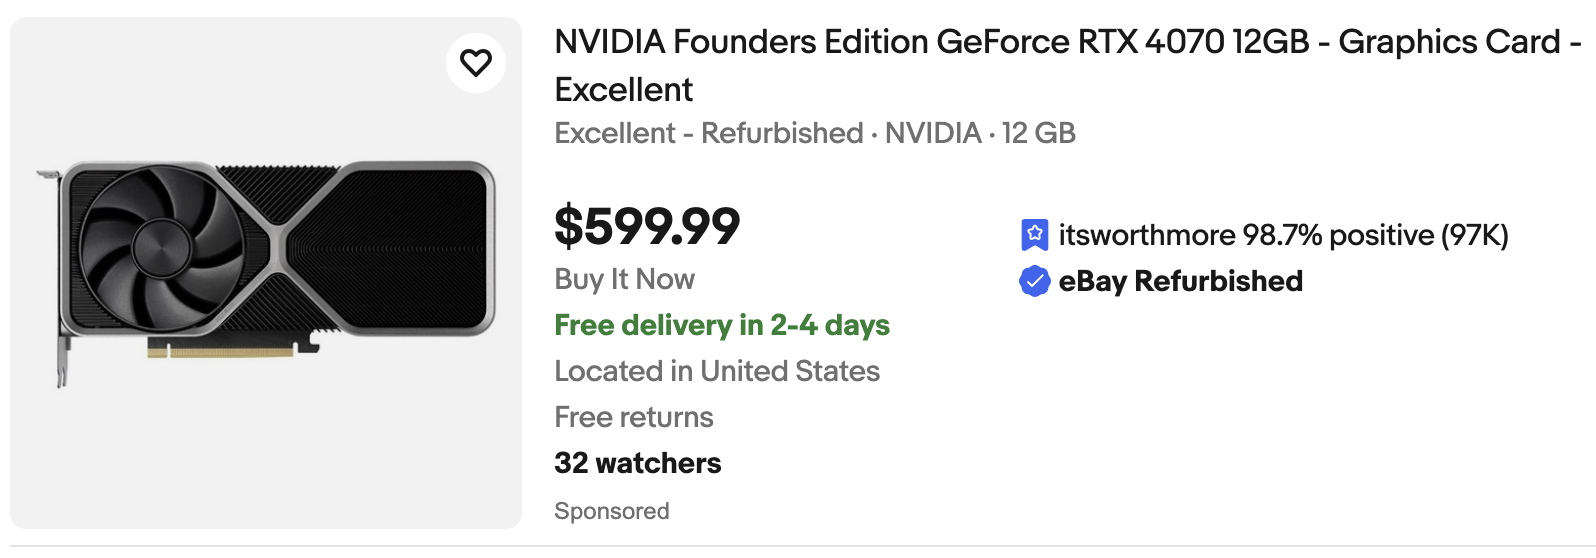
Task: Click the eBay Refurbished checkmark icon
Action: click(1034, 281)
